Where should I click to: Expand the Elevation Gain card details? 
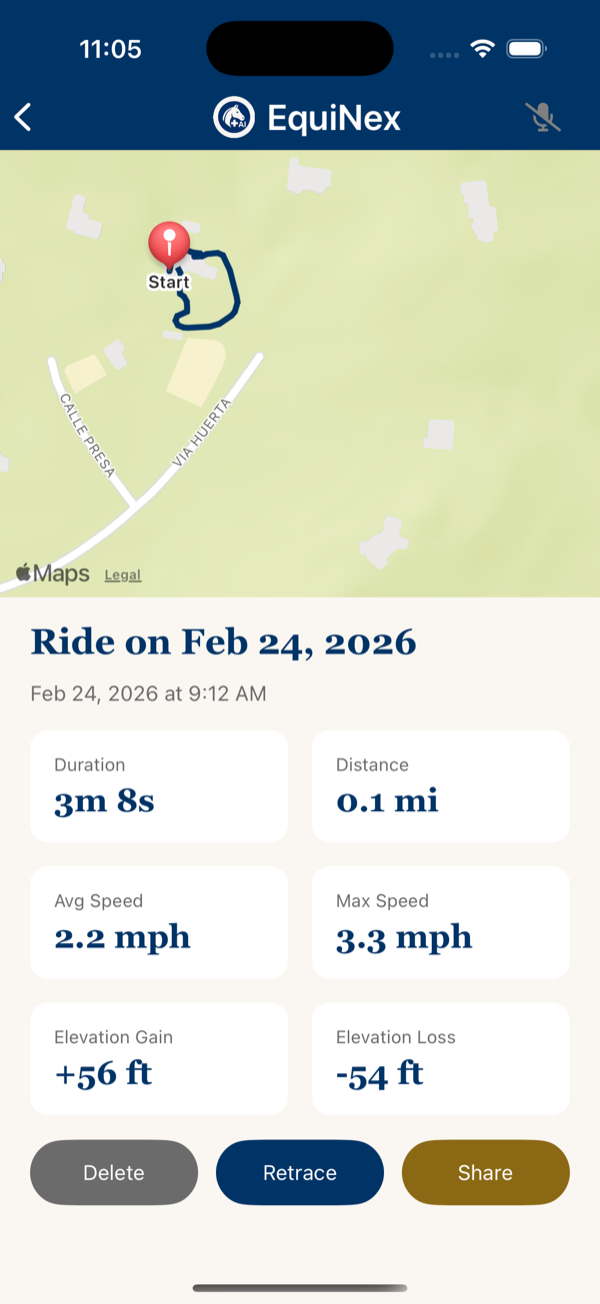pyautogui.click(x=159, y=1058)
